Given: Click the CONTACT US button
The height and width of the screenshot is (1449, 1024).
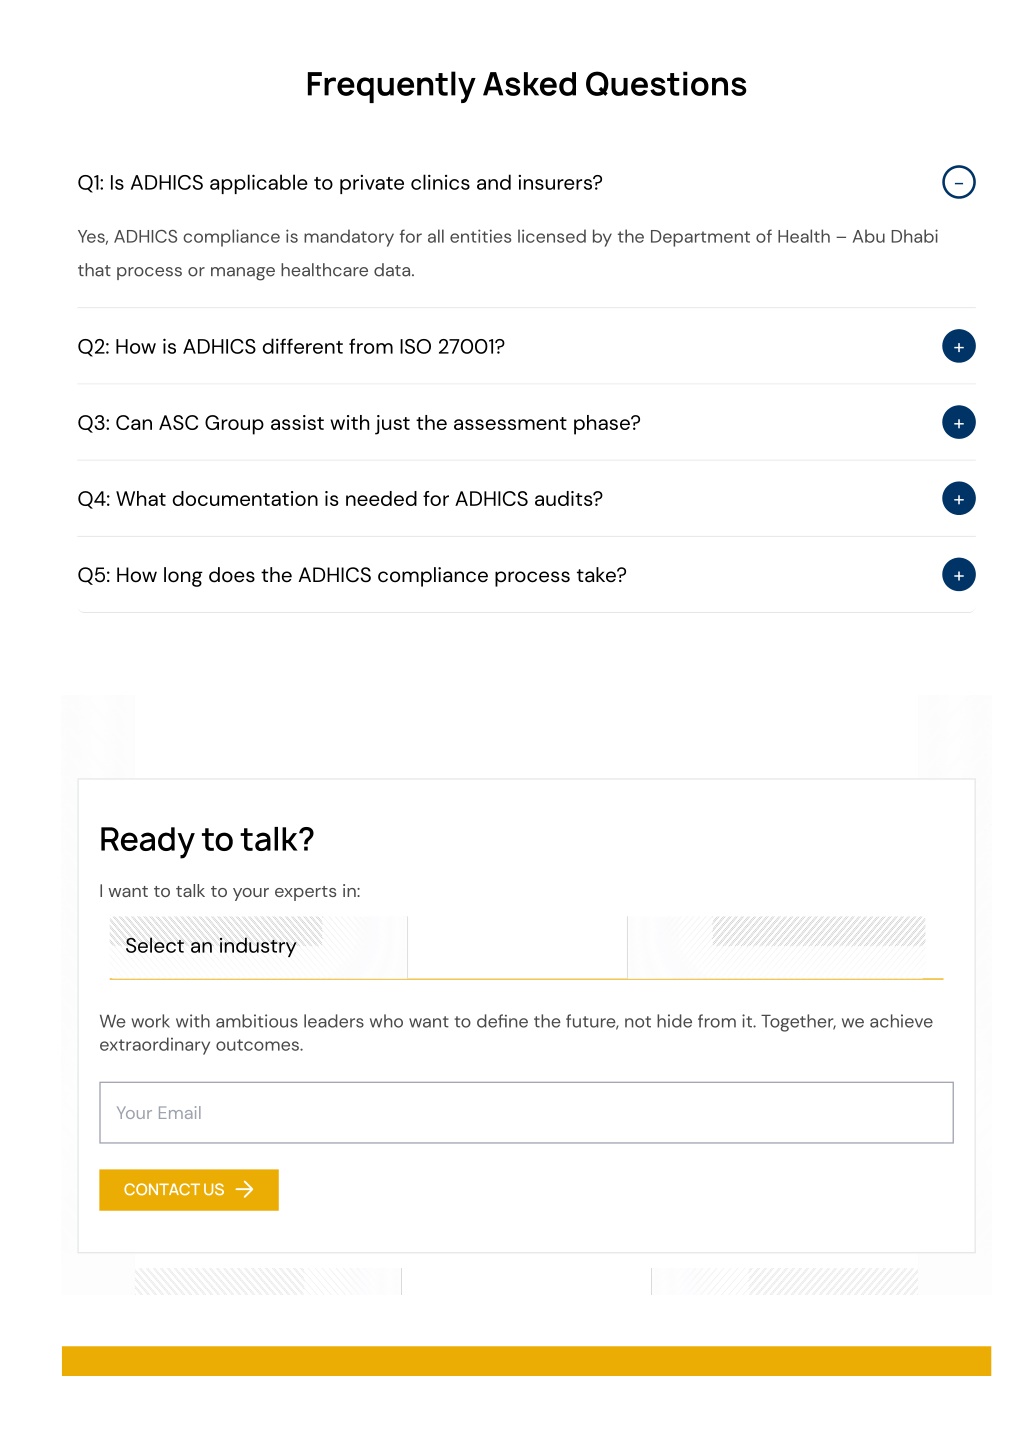Looking at the screenshot, I should [188, 1189].
